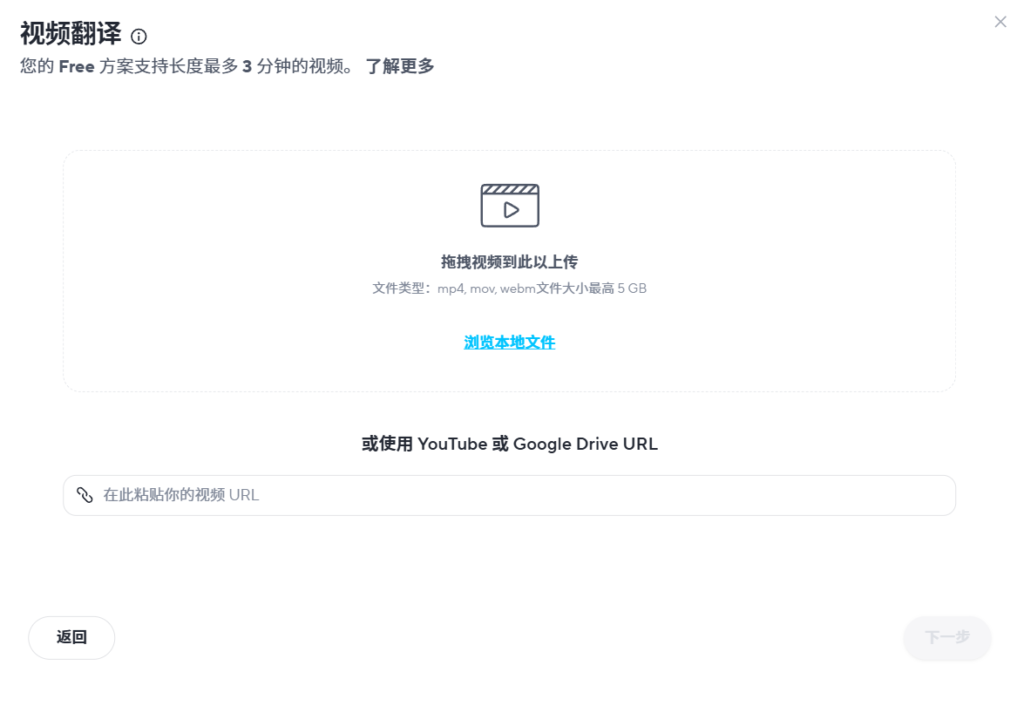The width and height of the screenshot is (1024, 706).
Task: Open the 了解更多 link
Action: coord(399,67)
